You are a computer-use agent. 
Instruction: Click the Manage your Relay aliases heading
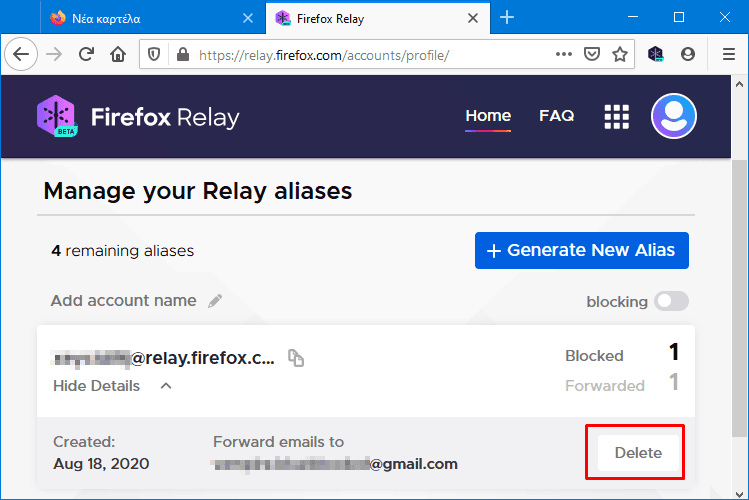pyautogui.click(x=198, y=191)
